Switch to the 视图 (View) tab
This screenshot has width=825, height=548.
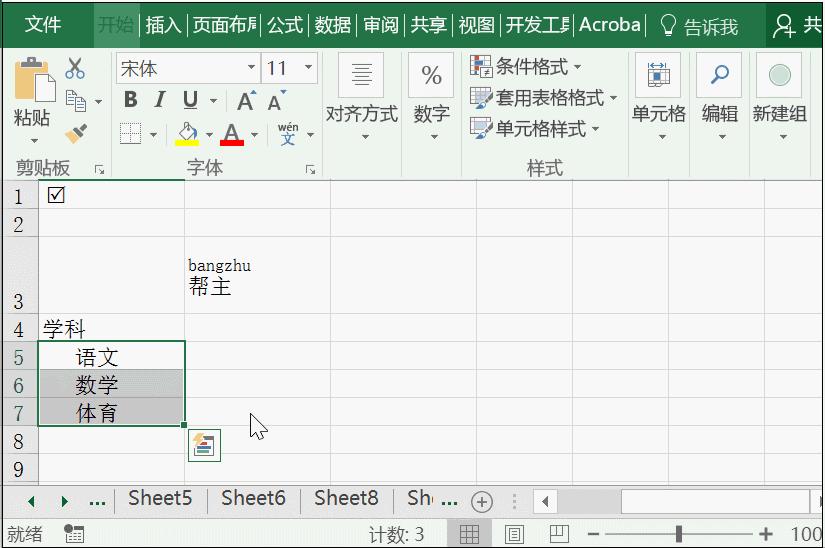(x=476, y=25)
